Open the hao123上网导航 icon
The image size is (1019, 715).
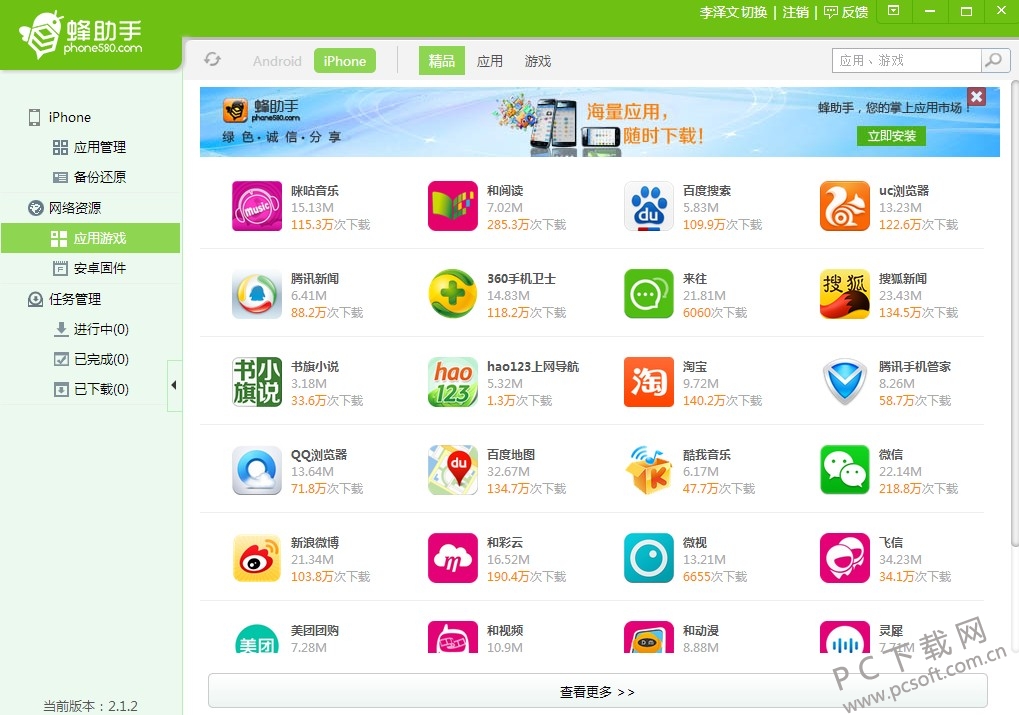click(453, 382)
